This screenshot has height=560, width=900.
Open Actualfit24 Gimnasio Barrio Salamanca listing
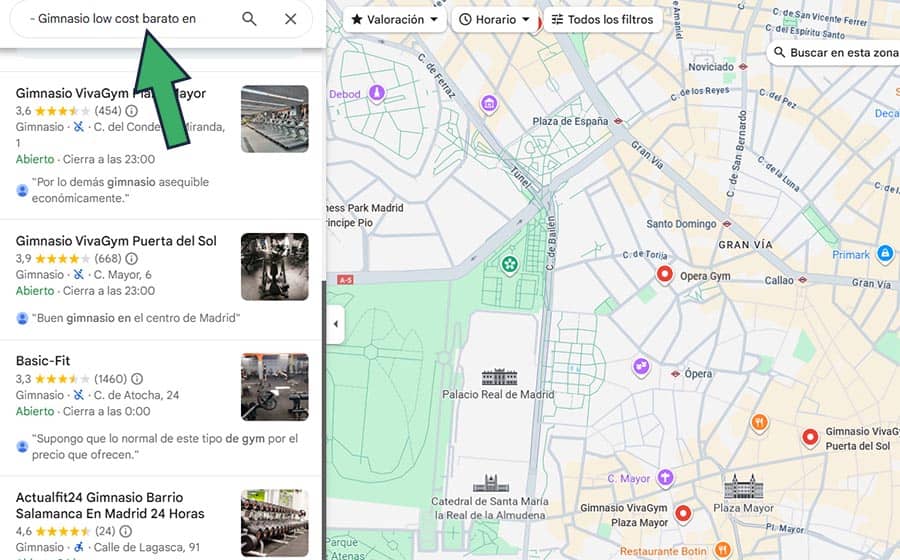coord(110,505)
